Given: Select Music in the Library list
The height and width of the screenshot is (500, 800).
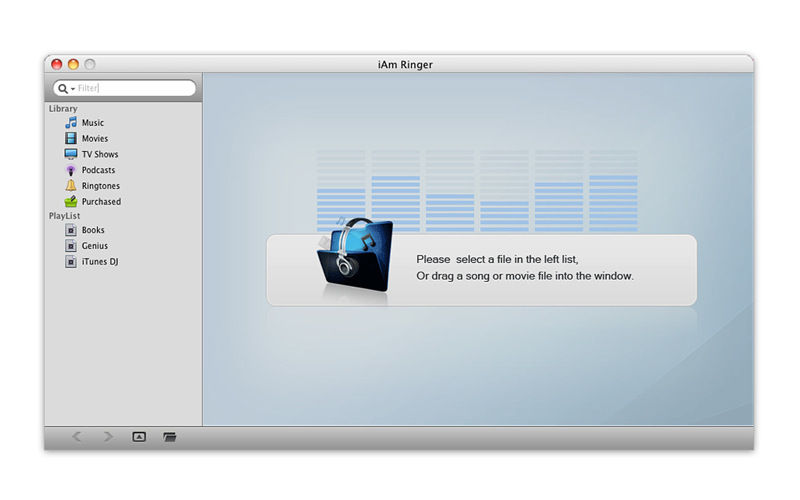Looking at the screenshot, I should coord(93,123).
